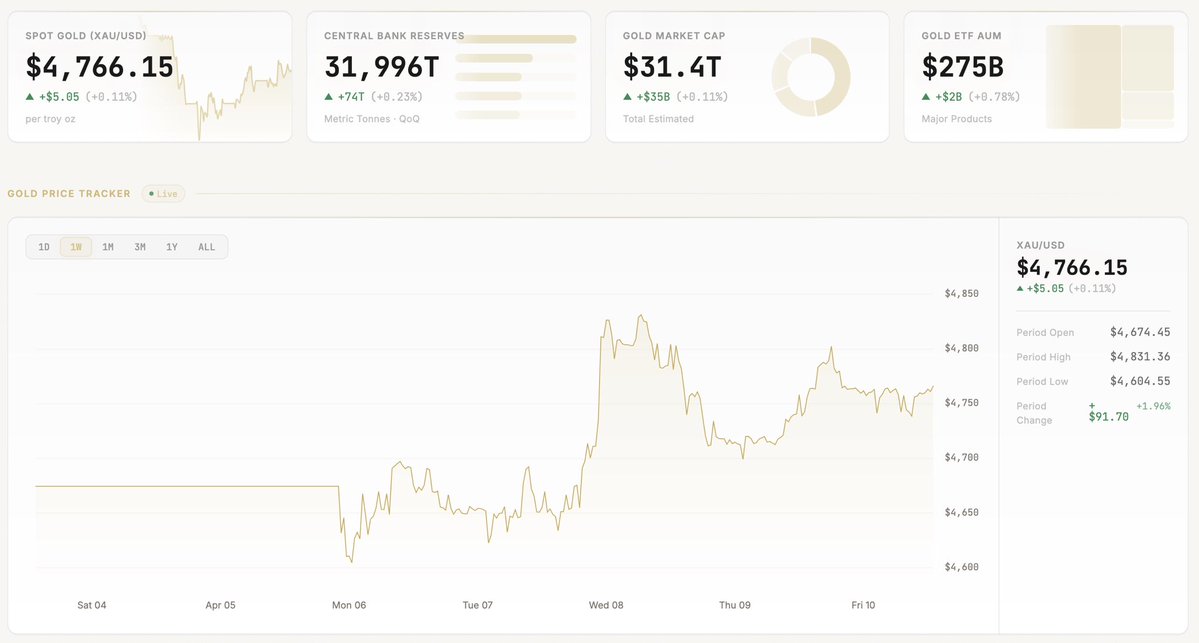Switch chart to 1W range

click(x=76, y=247)
